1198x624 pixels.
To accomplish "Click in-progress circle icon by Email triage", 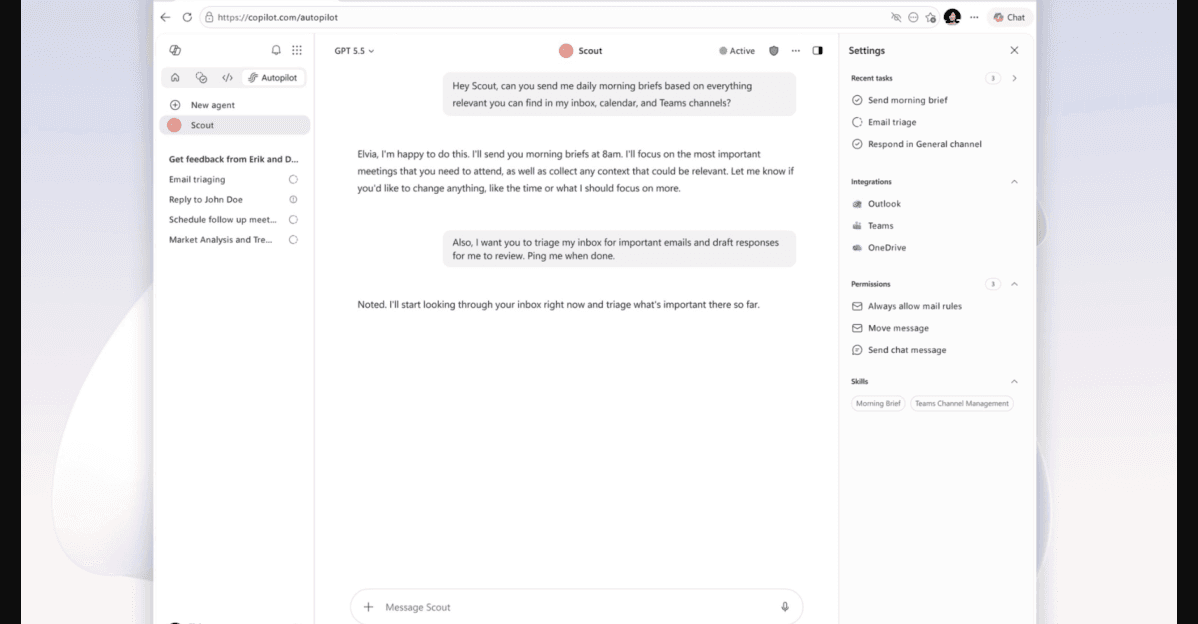I will [857, 122].
